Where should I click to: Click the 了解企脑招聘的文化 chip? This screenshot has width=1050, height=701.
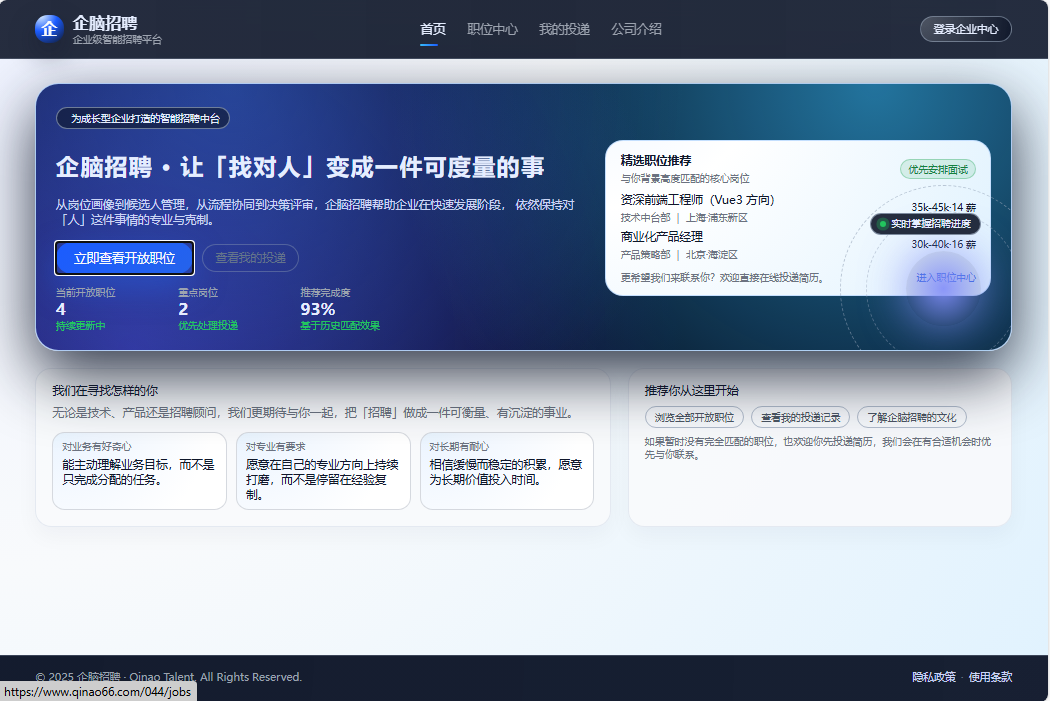[911, 417]
